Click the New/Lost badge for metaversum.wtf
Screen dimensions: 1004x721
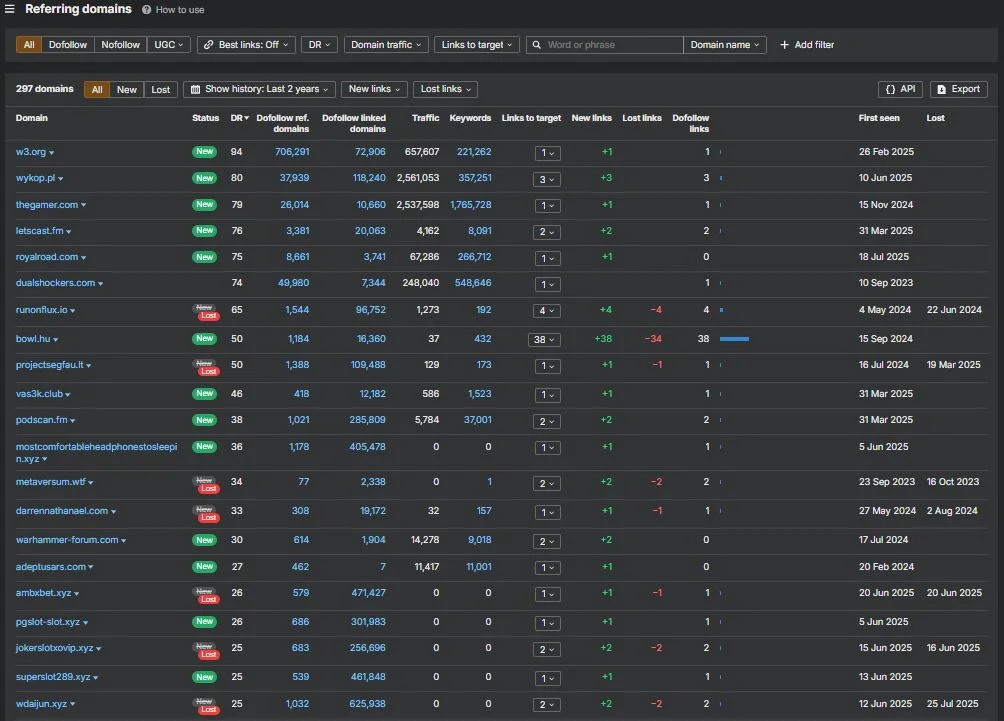click(x=206, y=484)
